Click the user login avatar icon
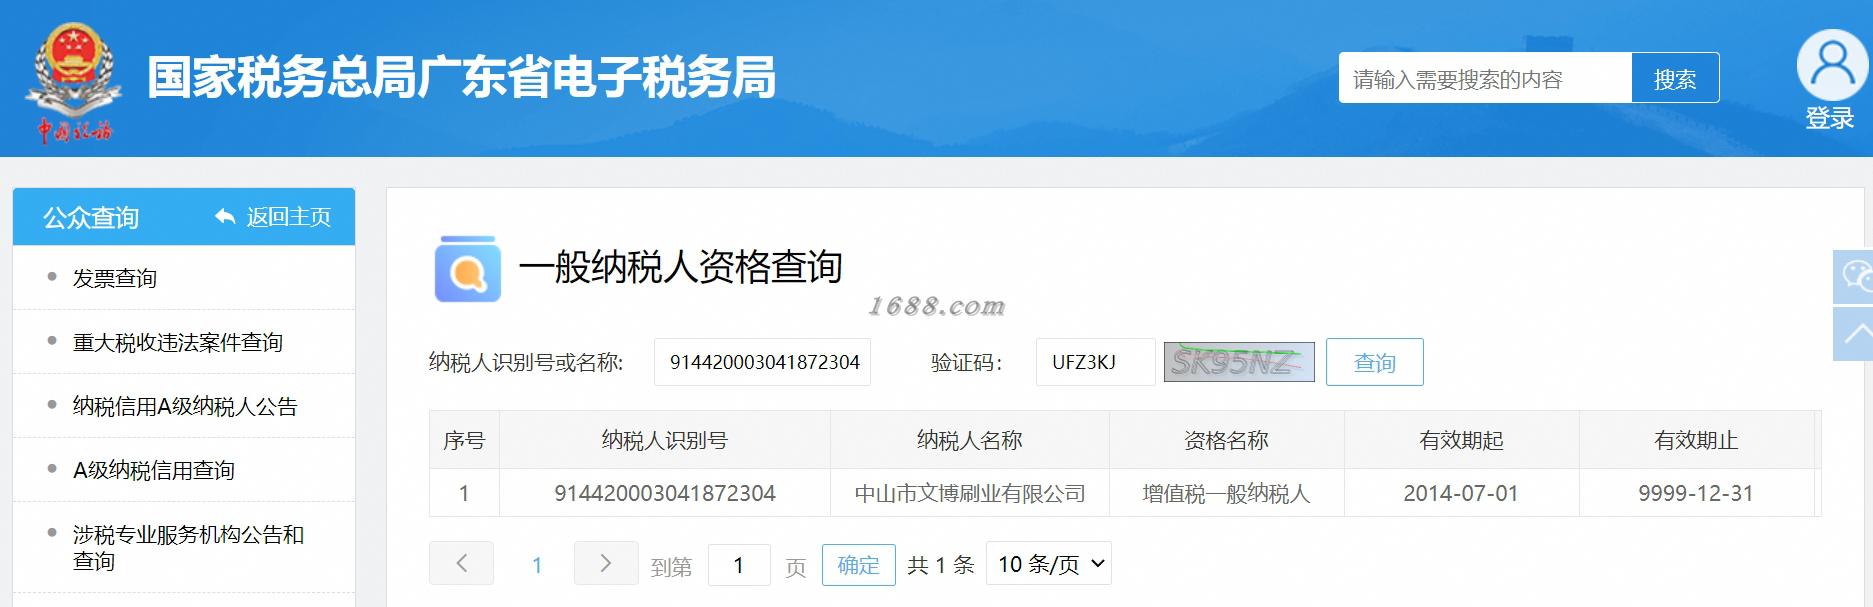The image size is (1873, 607). click(x=1832, y=64)
